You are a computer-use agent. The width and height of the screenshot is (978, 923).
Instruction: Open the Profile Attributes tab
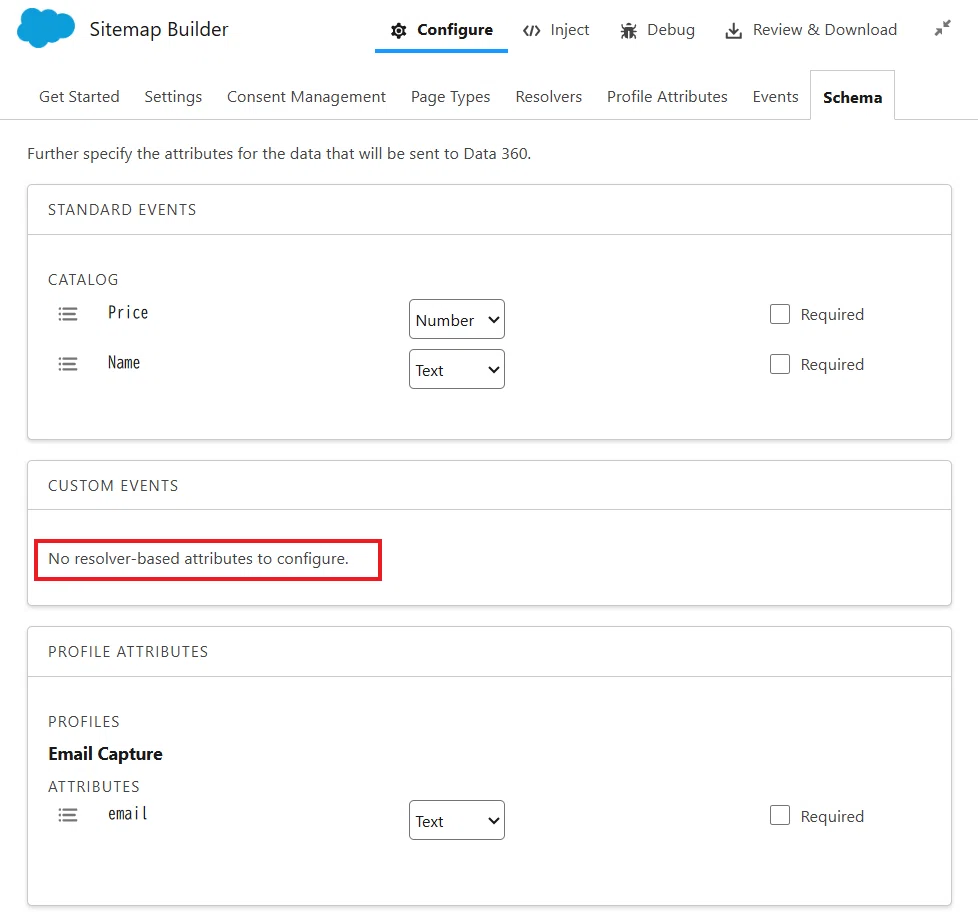point(667,97)
